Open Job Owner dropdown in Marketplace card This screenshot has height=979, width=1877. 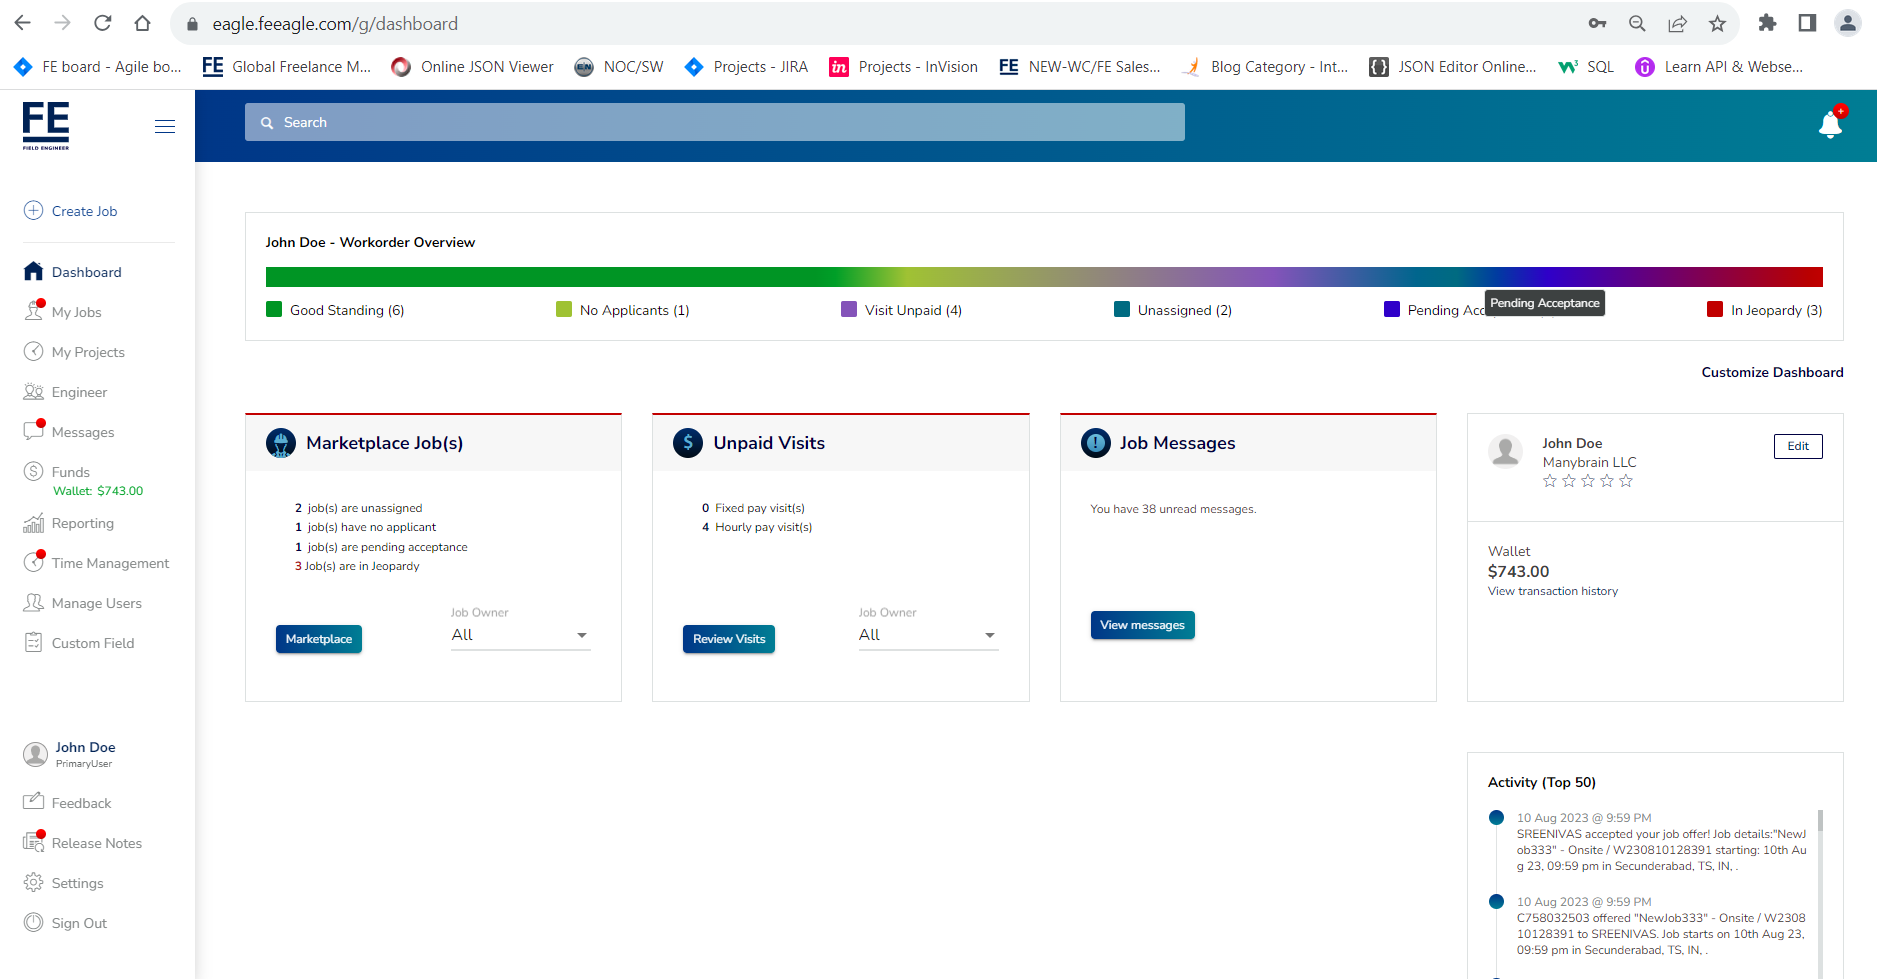click(x=520, y=635)
